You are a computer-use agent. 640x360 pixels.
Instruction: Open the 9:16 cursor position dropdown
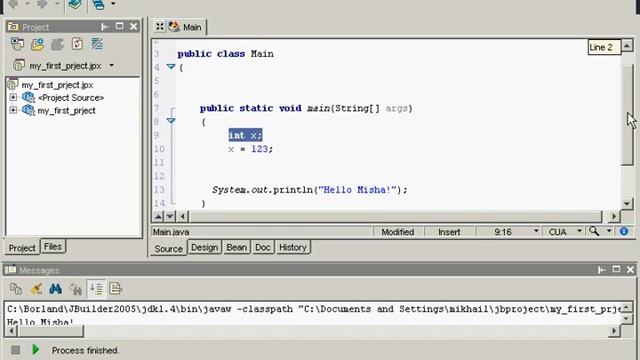(536, 231)
